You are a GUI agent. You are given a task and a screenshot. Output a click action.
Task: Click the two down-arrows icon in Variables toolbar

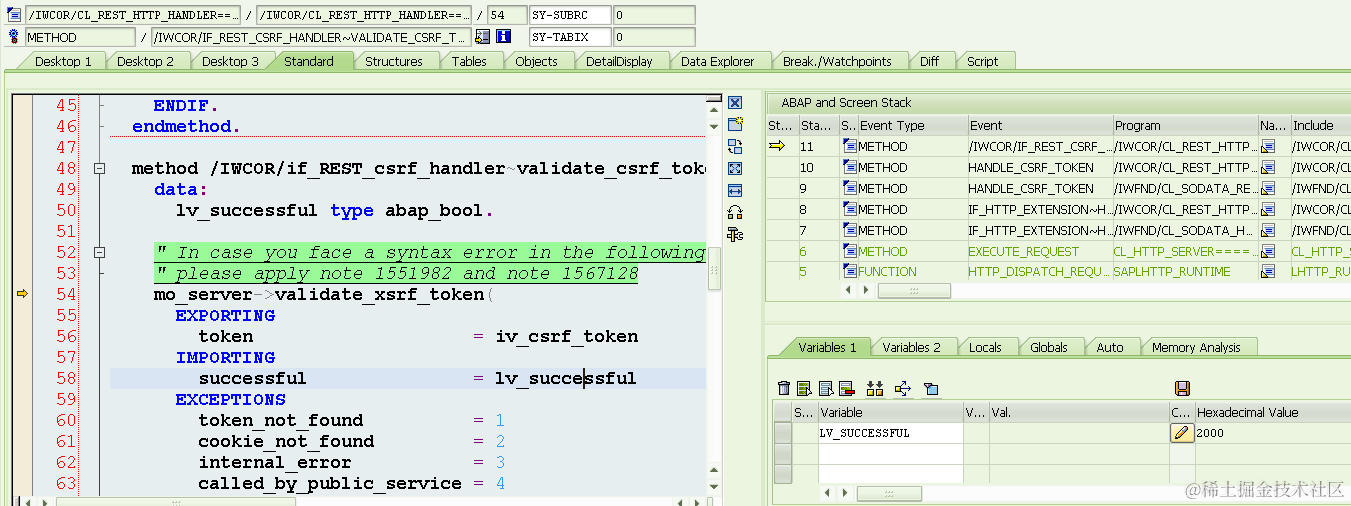[x=875, y=388]
